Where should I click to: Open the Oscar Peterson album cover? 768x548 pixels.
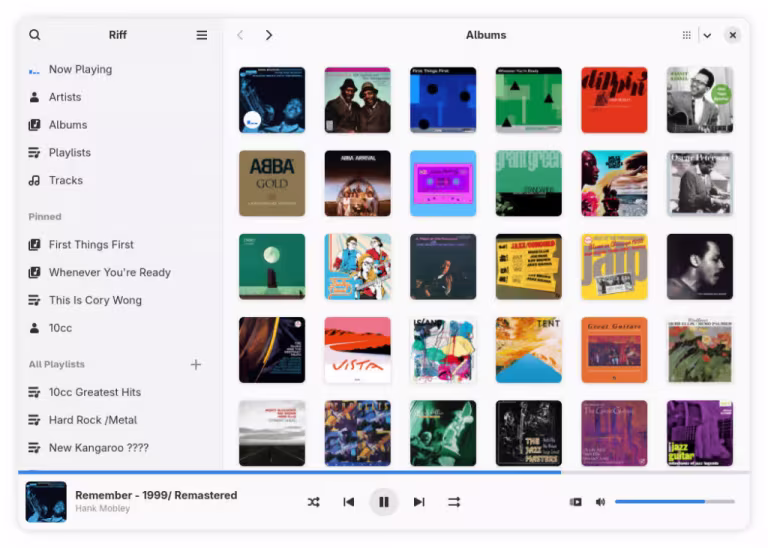pos(700,183)
